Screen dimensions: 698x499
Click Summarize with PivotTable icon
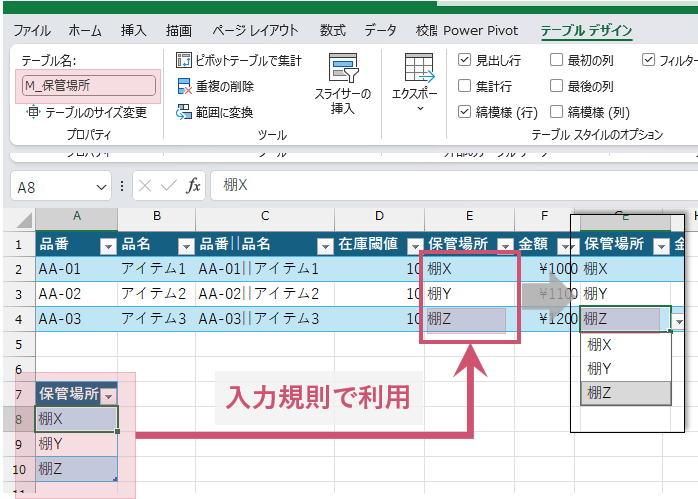pyautogui.click(x=183, y=60)
